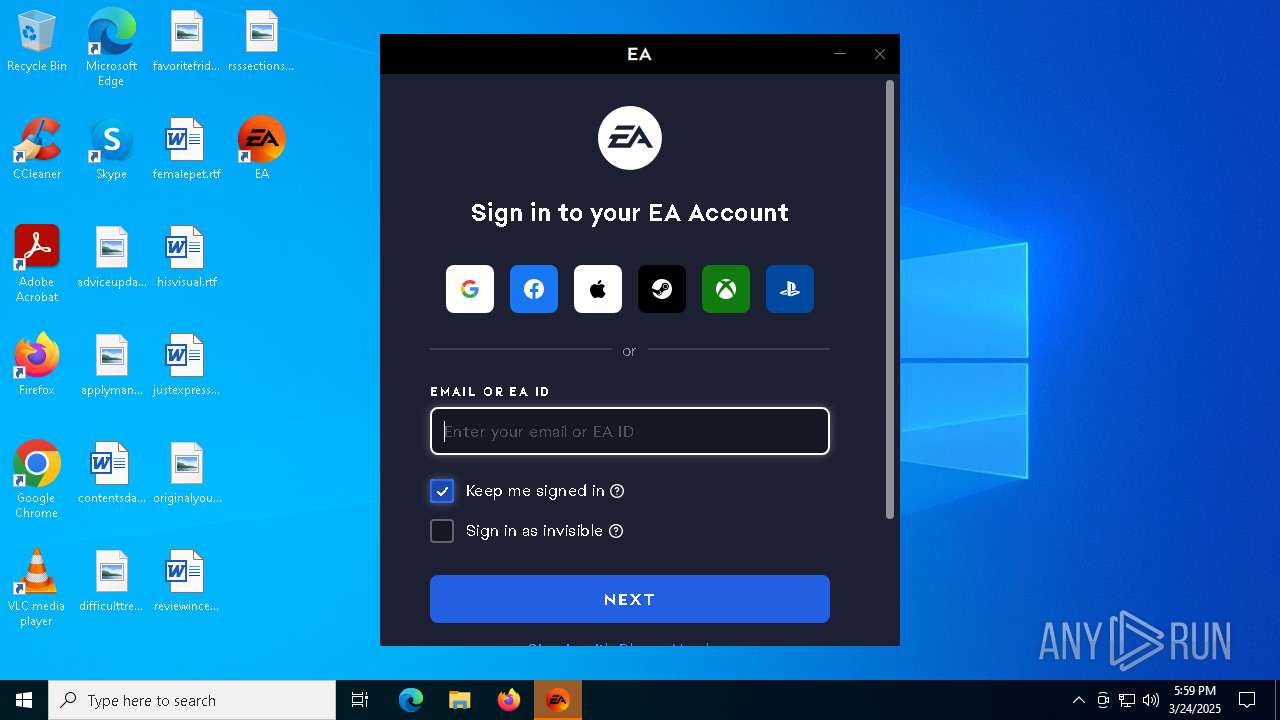The height and width of the screenshot is (720, 1280).
Task: Click EA app taskbar button
Action: [x=558, y=700]
